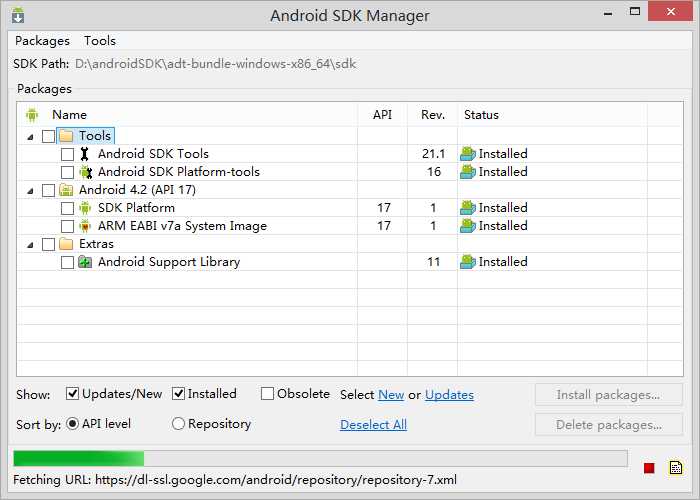The width and height of the screenshot is (700, 500).
Task: Select the Tools group label
Action: pyautogui.click(x=95, y=136)
